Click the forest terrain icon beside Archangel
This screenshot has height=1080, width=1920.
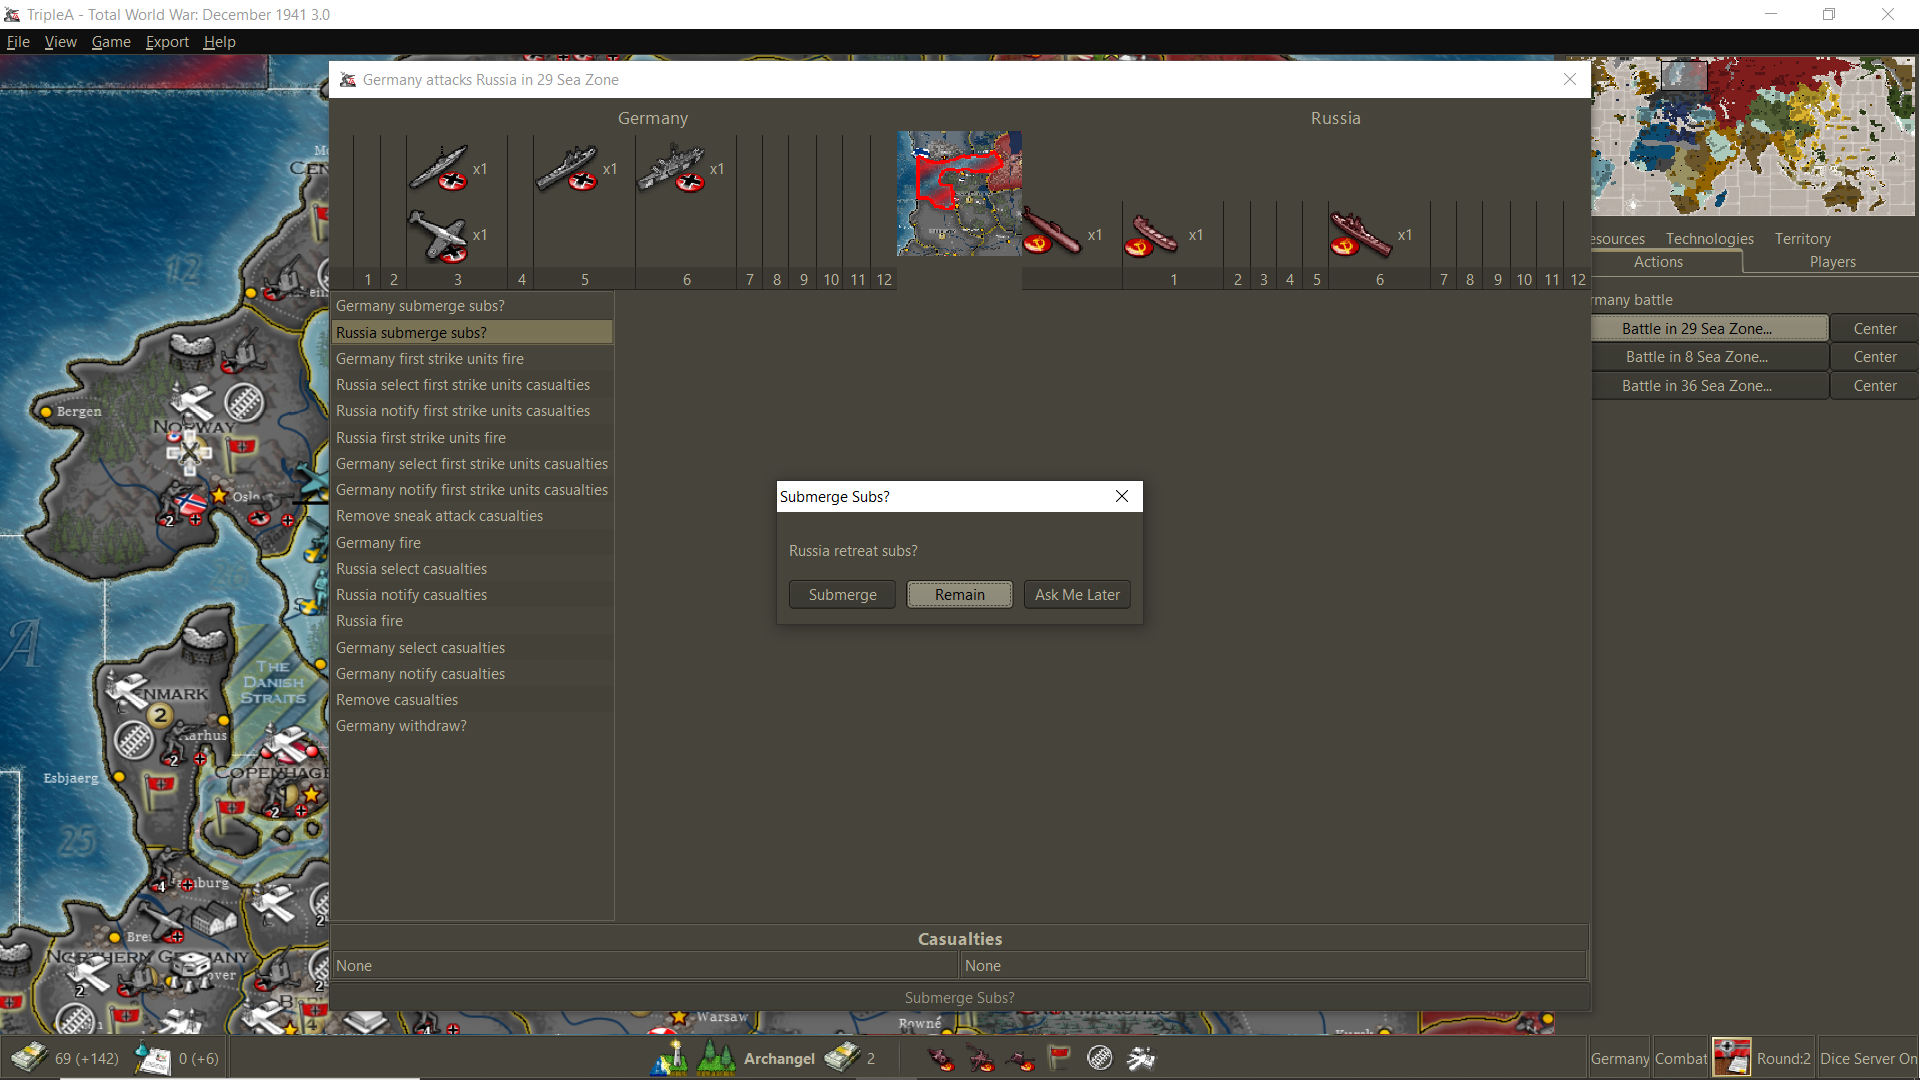click(x=716, y=1058)
